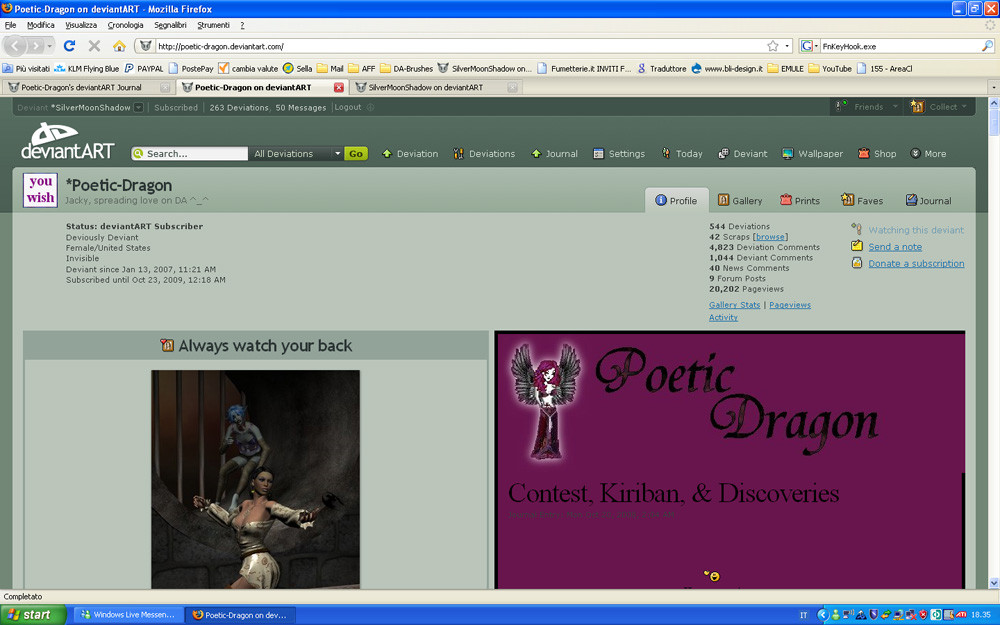Image resolution: width=1000 pixels, height=625 pixels.
Task: Click Poetic-Dragon's 'you wish' avatar
Action: coord(40,190)
